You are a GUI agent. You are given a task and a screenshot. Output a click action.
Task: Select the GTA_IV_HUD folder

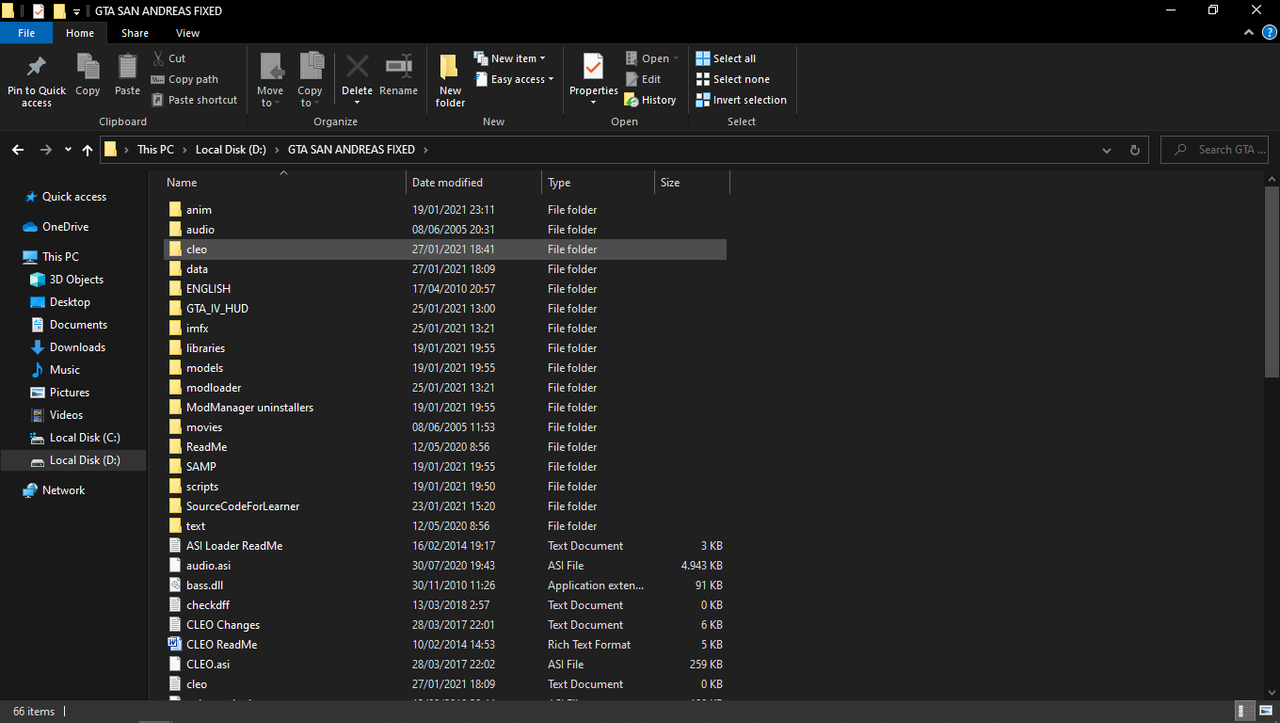click(x=445, y=309)
